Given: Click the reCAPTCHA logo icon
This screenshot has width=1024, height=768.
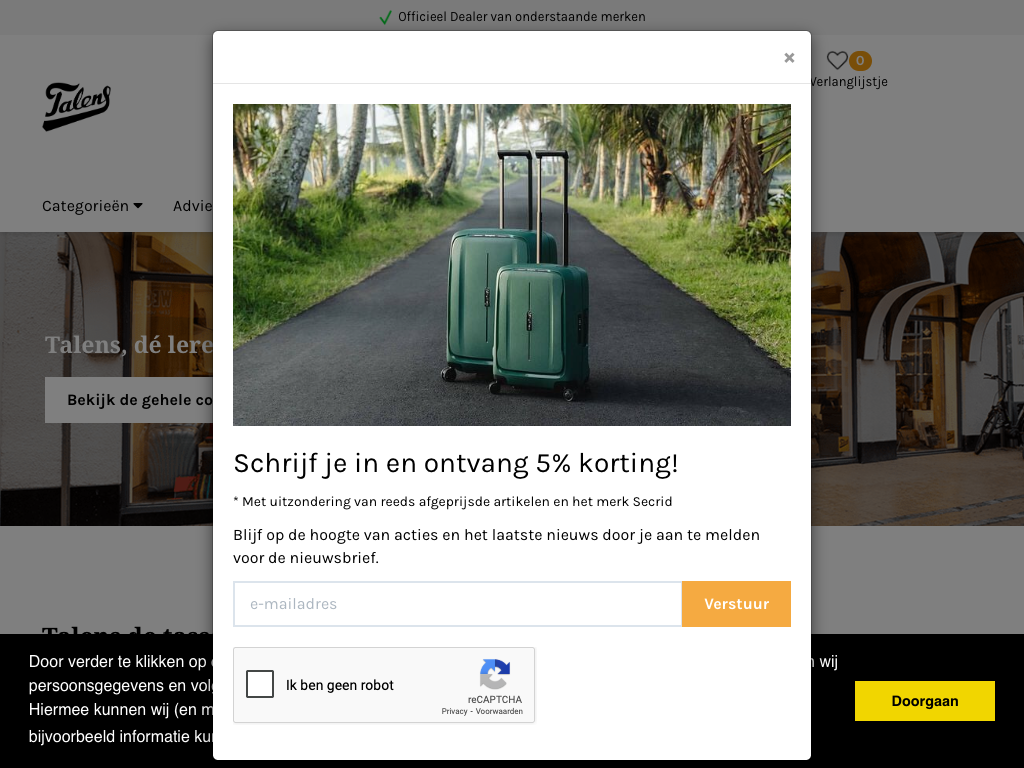Looking at the screenshot, I should [x=495, y=674].
